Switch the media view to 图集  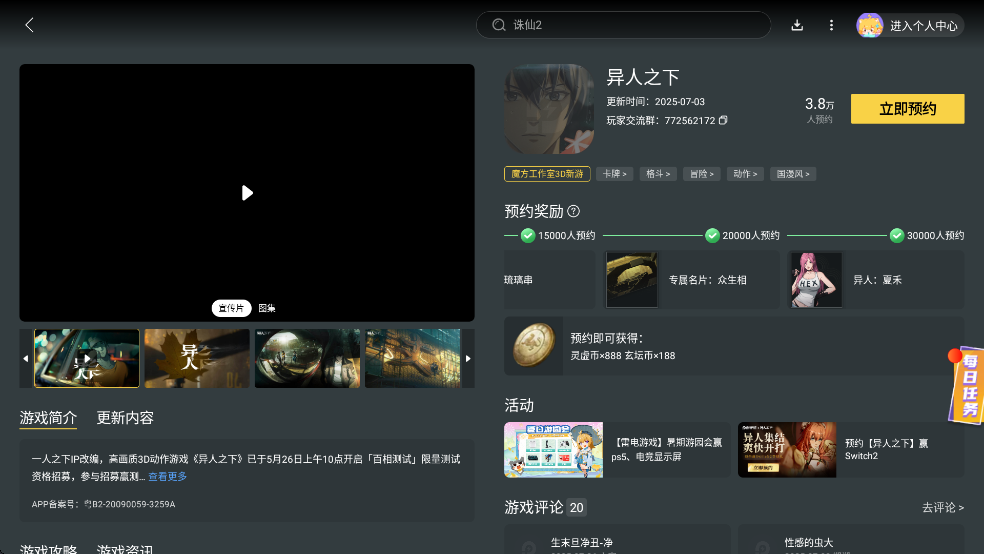(x=267, y=308)
